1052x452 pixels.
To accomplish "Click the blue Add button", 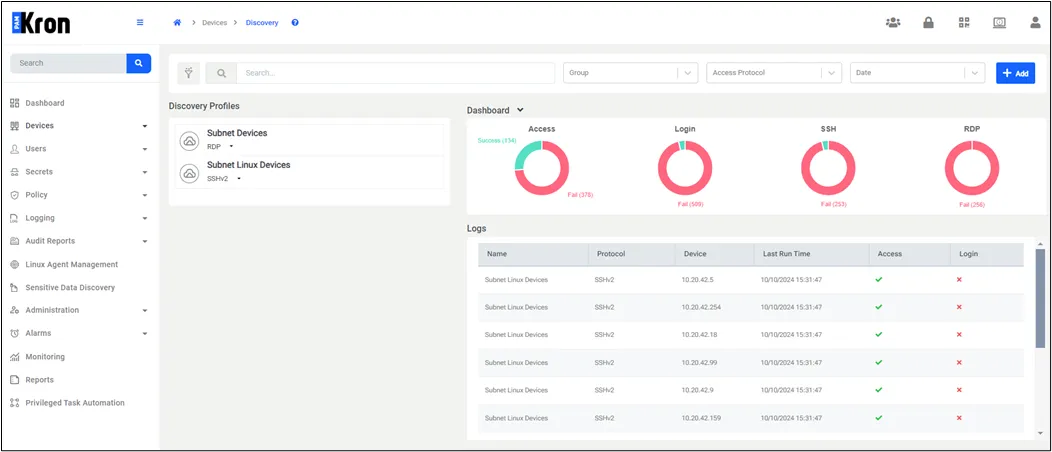I will coord(1015,73).
